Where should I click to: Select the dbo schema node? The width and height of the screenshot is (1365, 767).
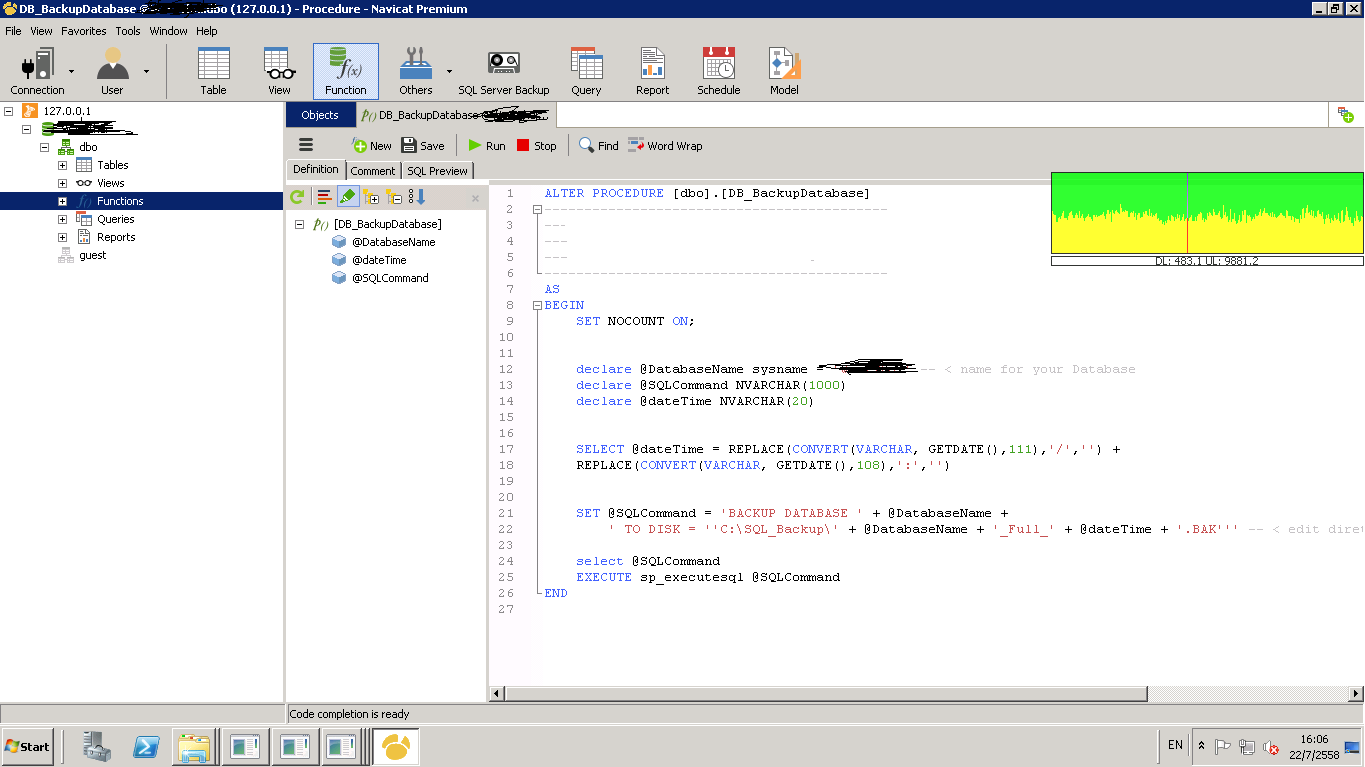pyautogui.click(x=88, y=147)
